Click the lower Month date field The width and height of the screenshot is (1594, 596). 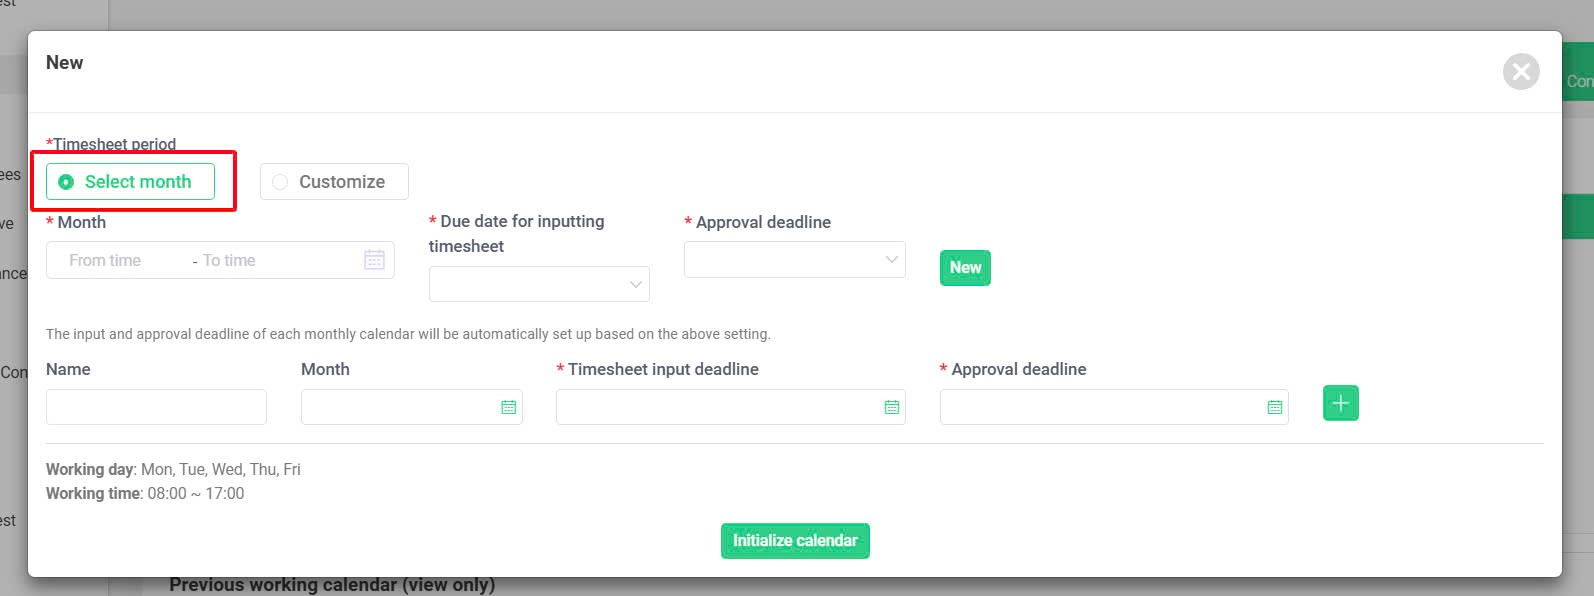(x=411, y=407)
